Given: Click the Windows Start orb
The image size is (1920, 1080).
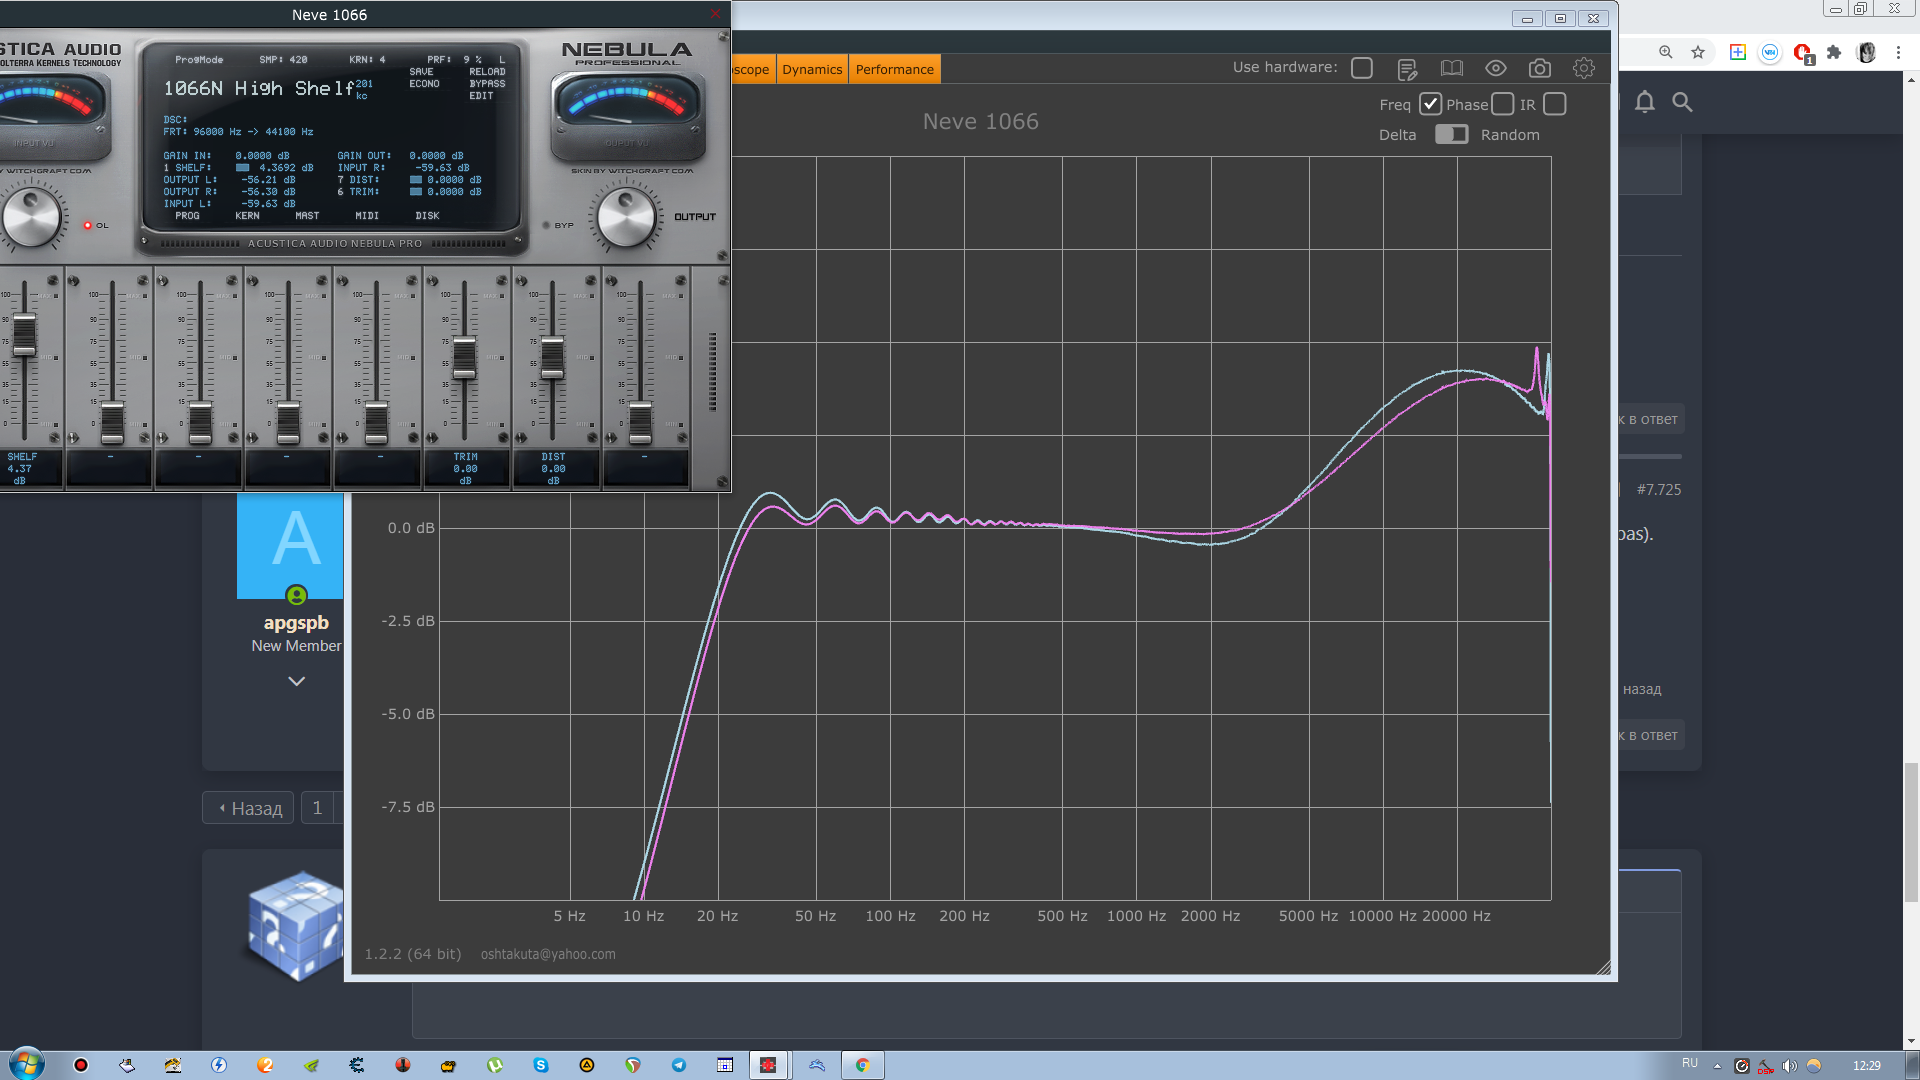Looking at the screenshot, I should pos(27,1064).
